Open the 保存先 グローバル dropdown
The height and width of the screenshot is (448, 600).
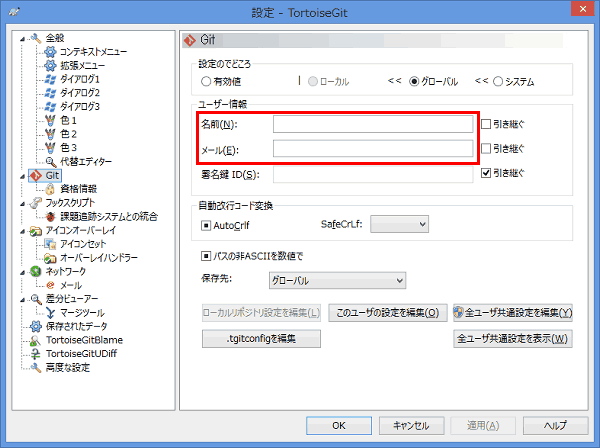click(x=337, y=280)
